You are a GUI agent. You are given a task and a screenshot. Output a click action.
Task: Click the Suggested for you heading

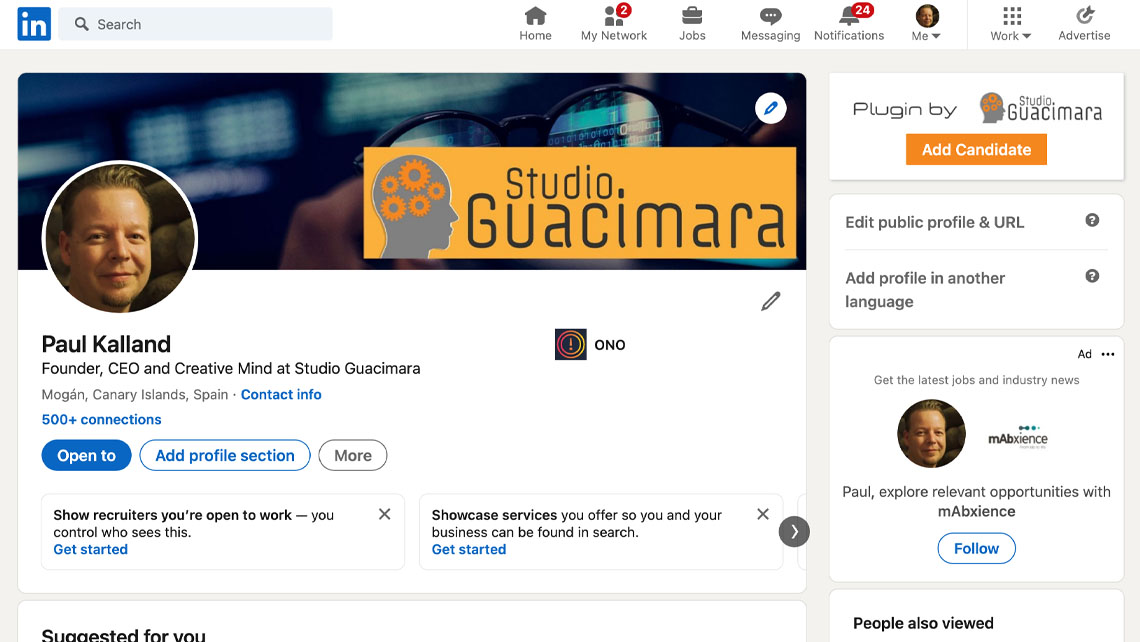pyautogui.click(x=124, y=634)
